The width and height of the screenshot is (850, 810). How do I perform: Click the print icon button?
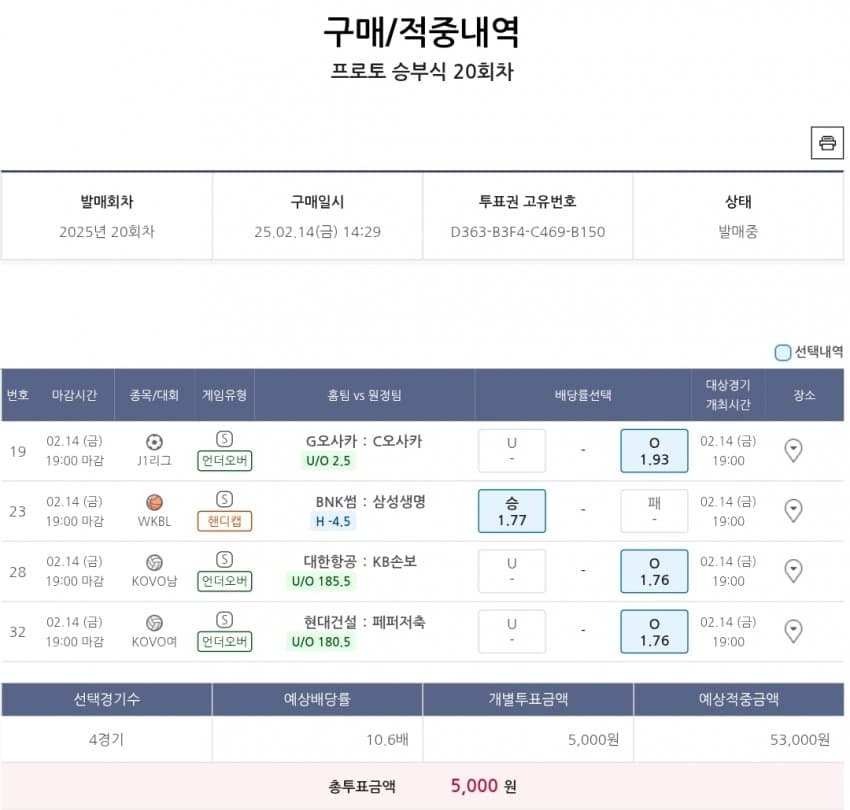pos(827,143)
